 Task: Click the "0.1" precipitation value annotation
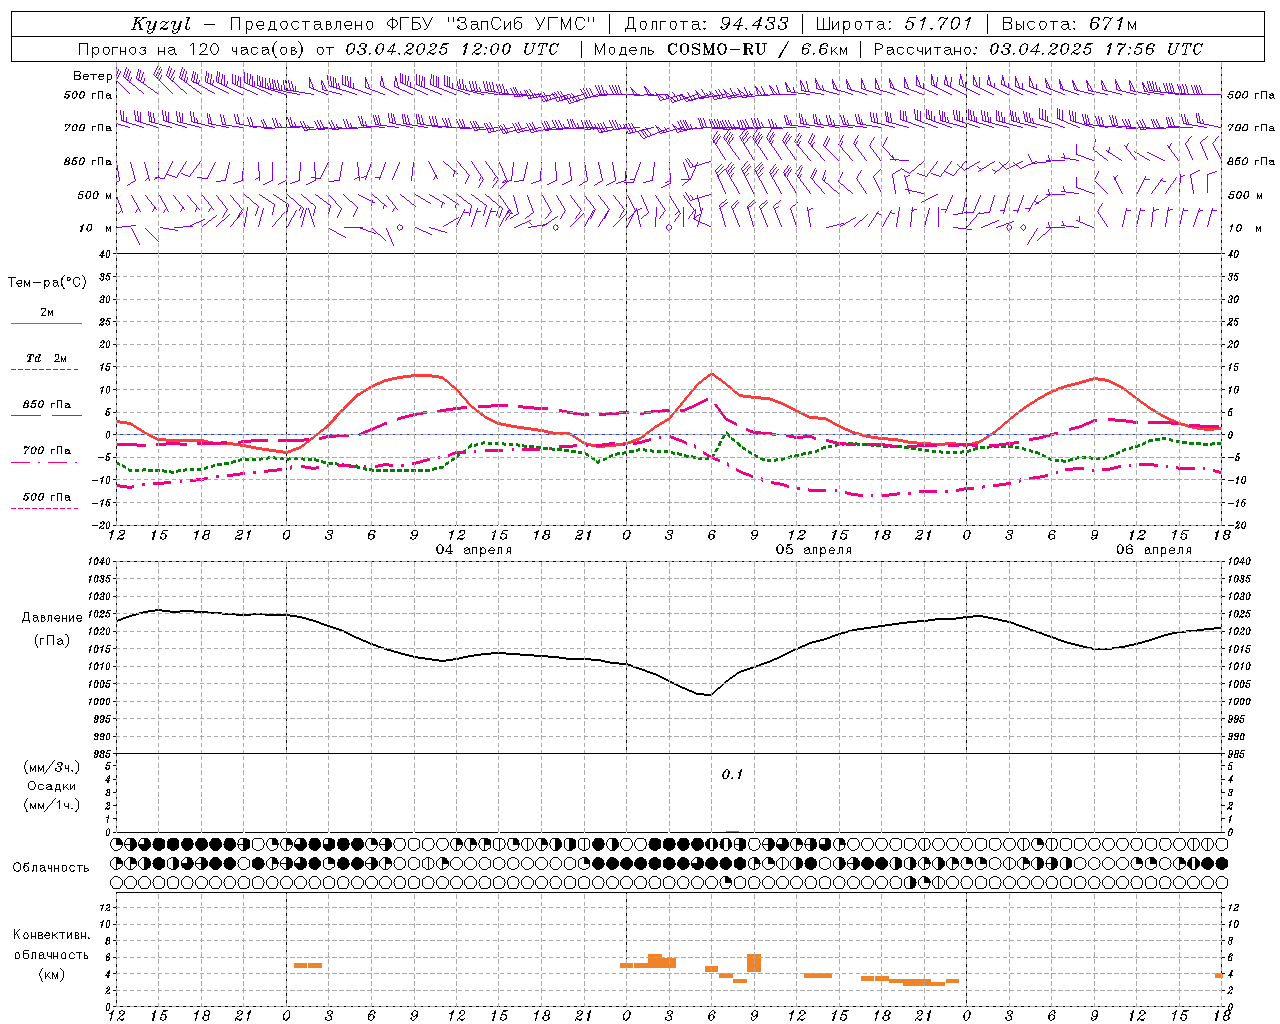coord(733,775)
